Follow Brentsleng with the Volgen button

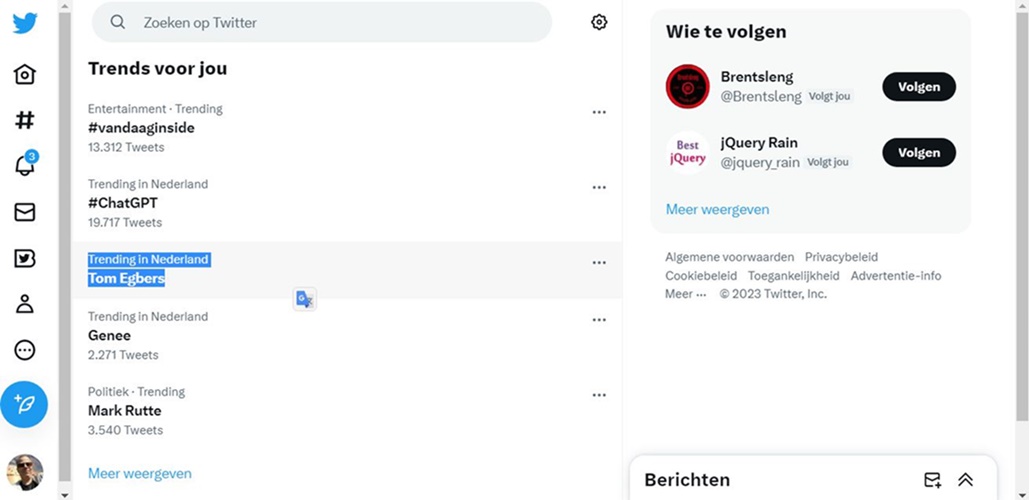tap(919, 87)
